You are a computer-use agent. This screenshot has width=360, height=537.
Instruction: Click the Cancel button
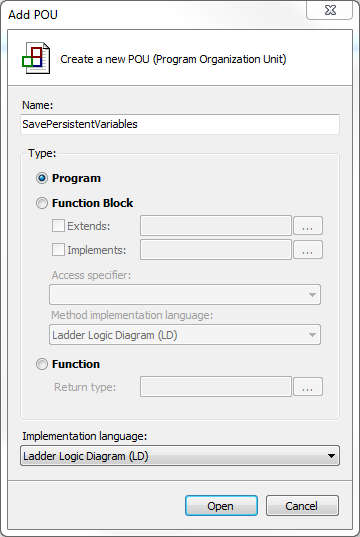pos(302,505)
